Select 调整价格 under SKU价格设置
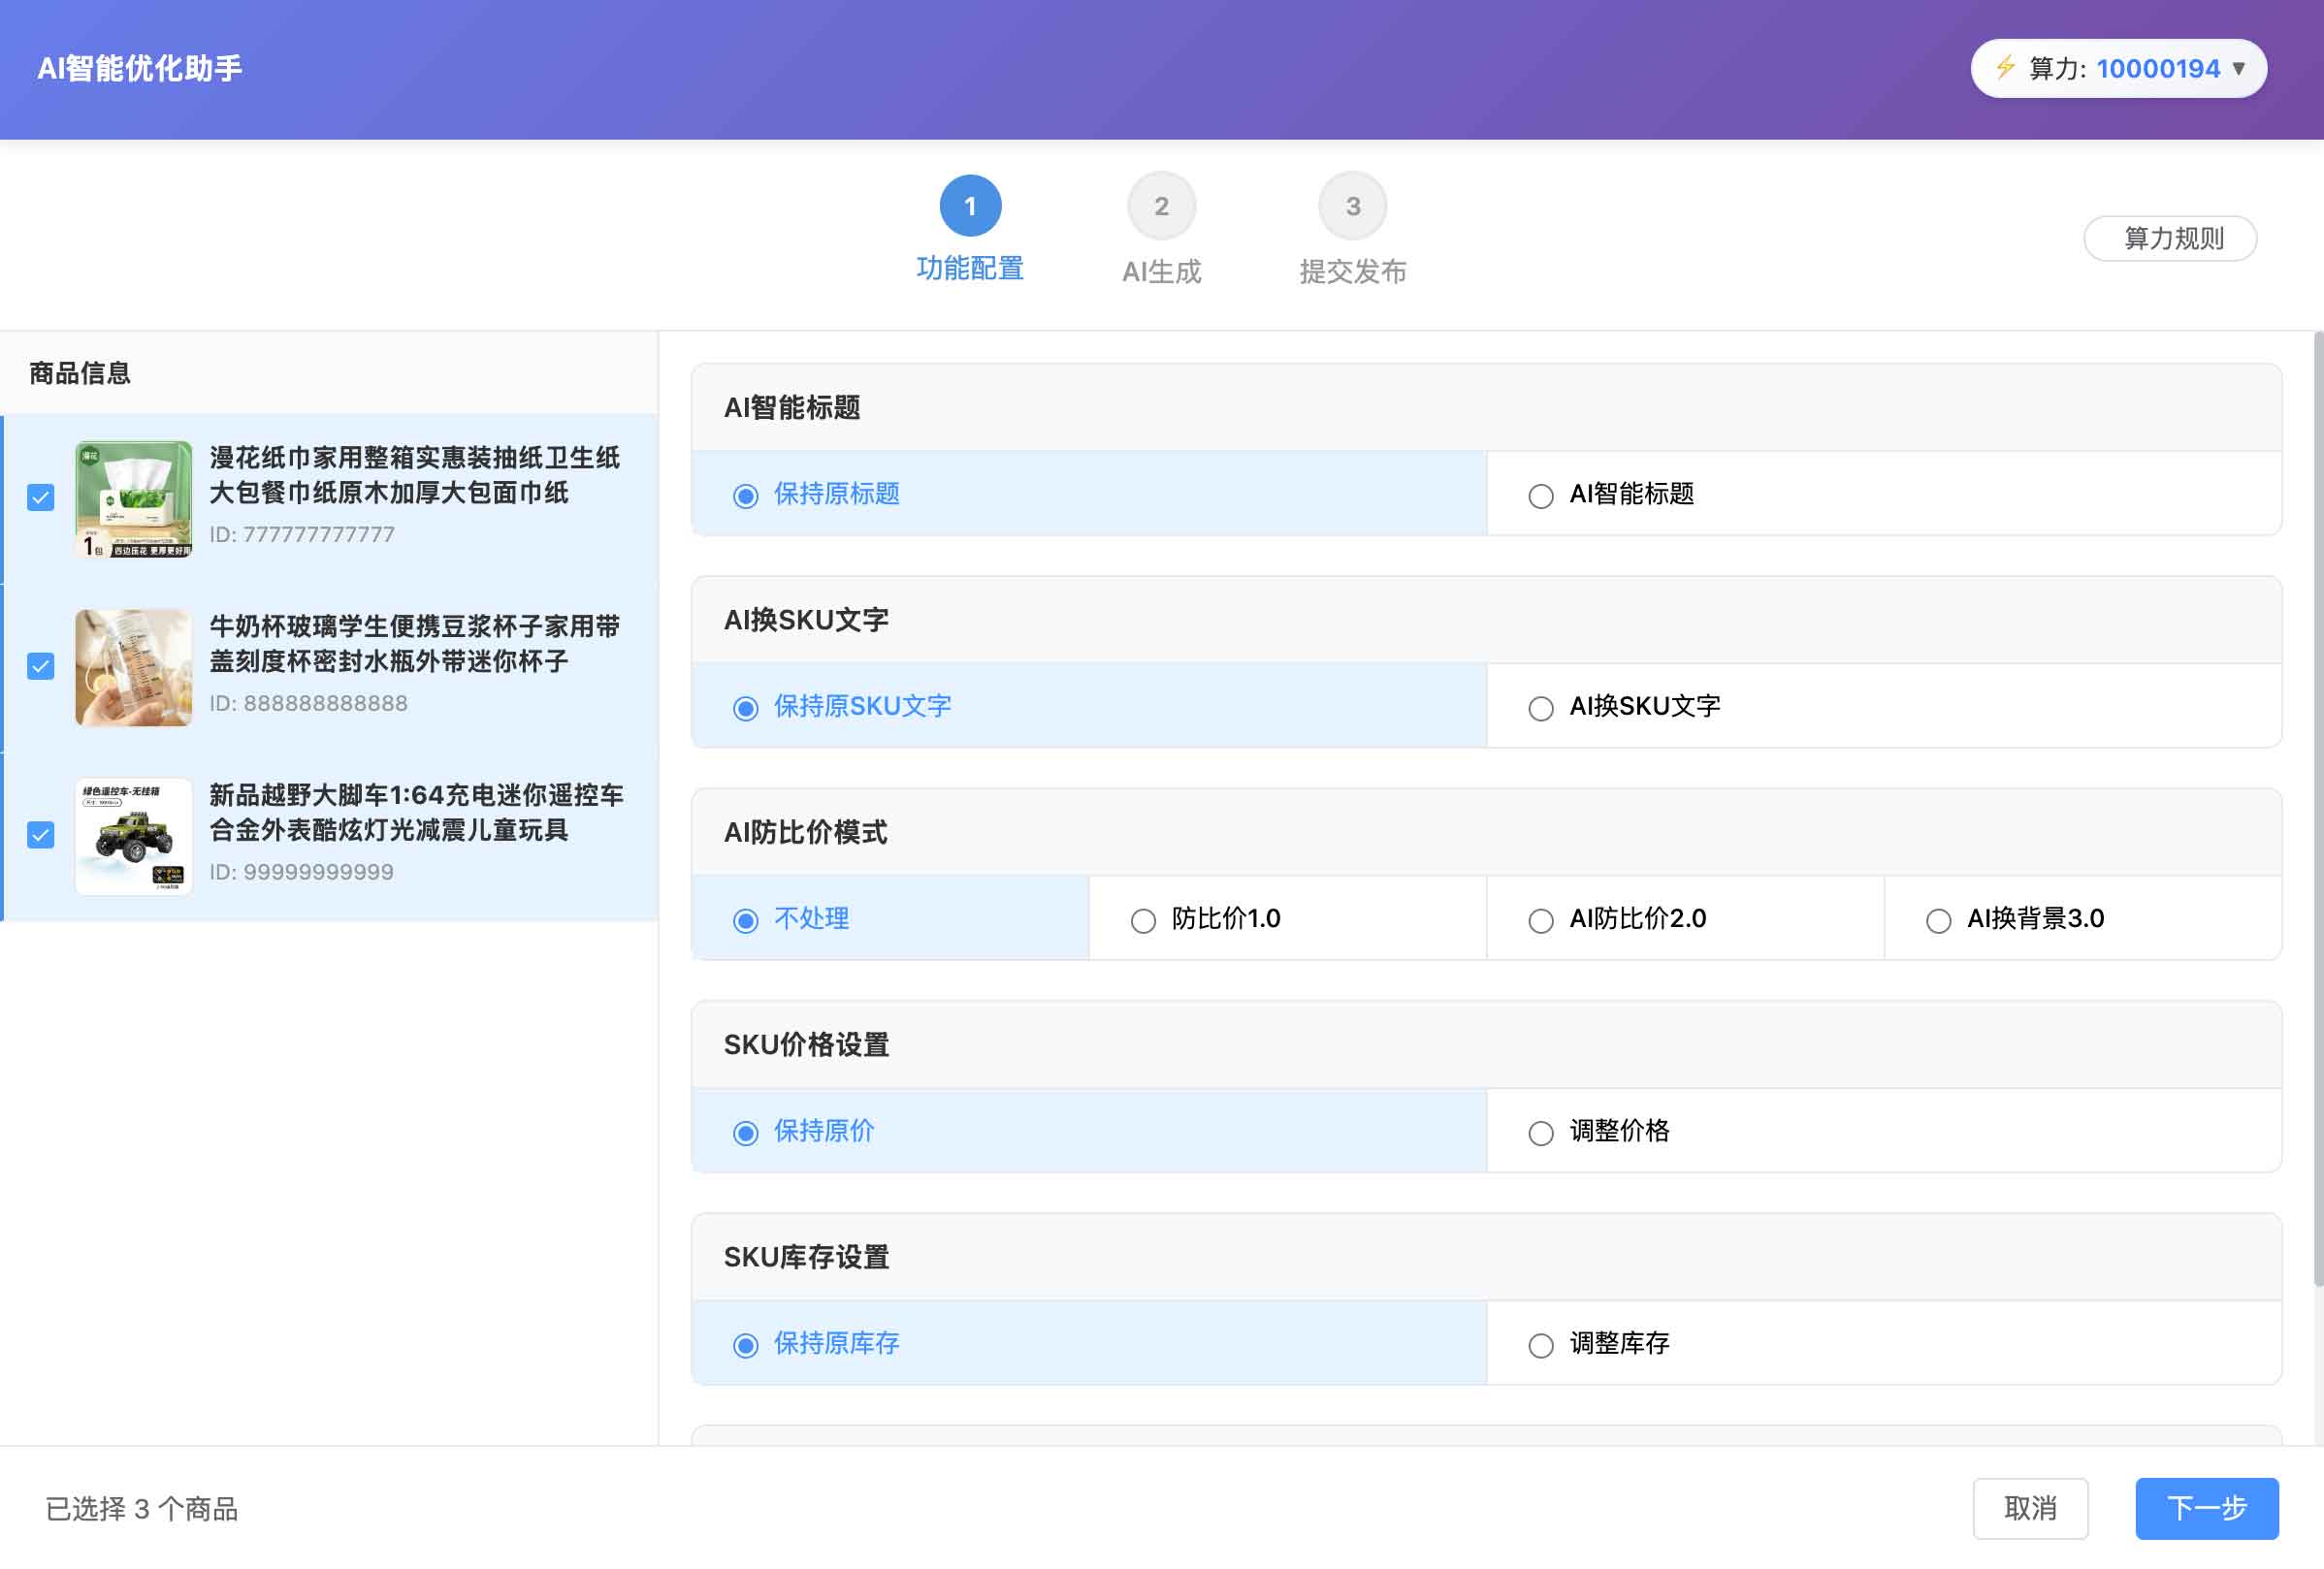2324x1569 pixels. [1540, 1133]
